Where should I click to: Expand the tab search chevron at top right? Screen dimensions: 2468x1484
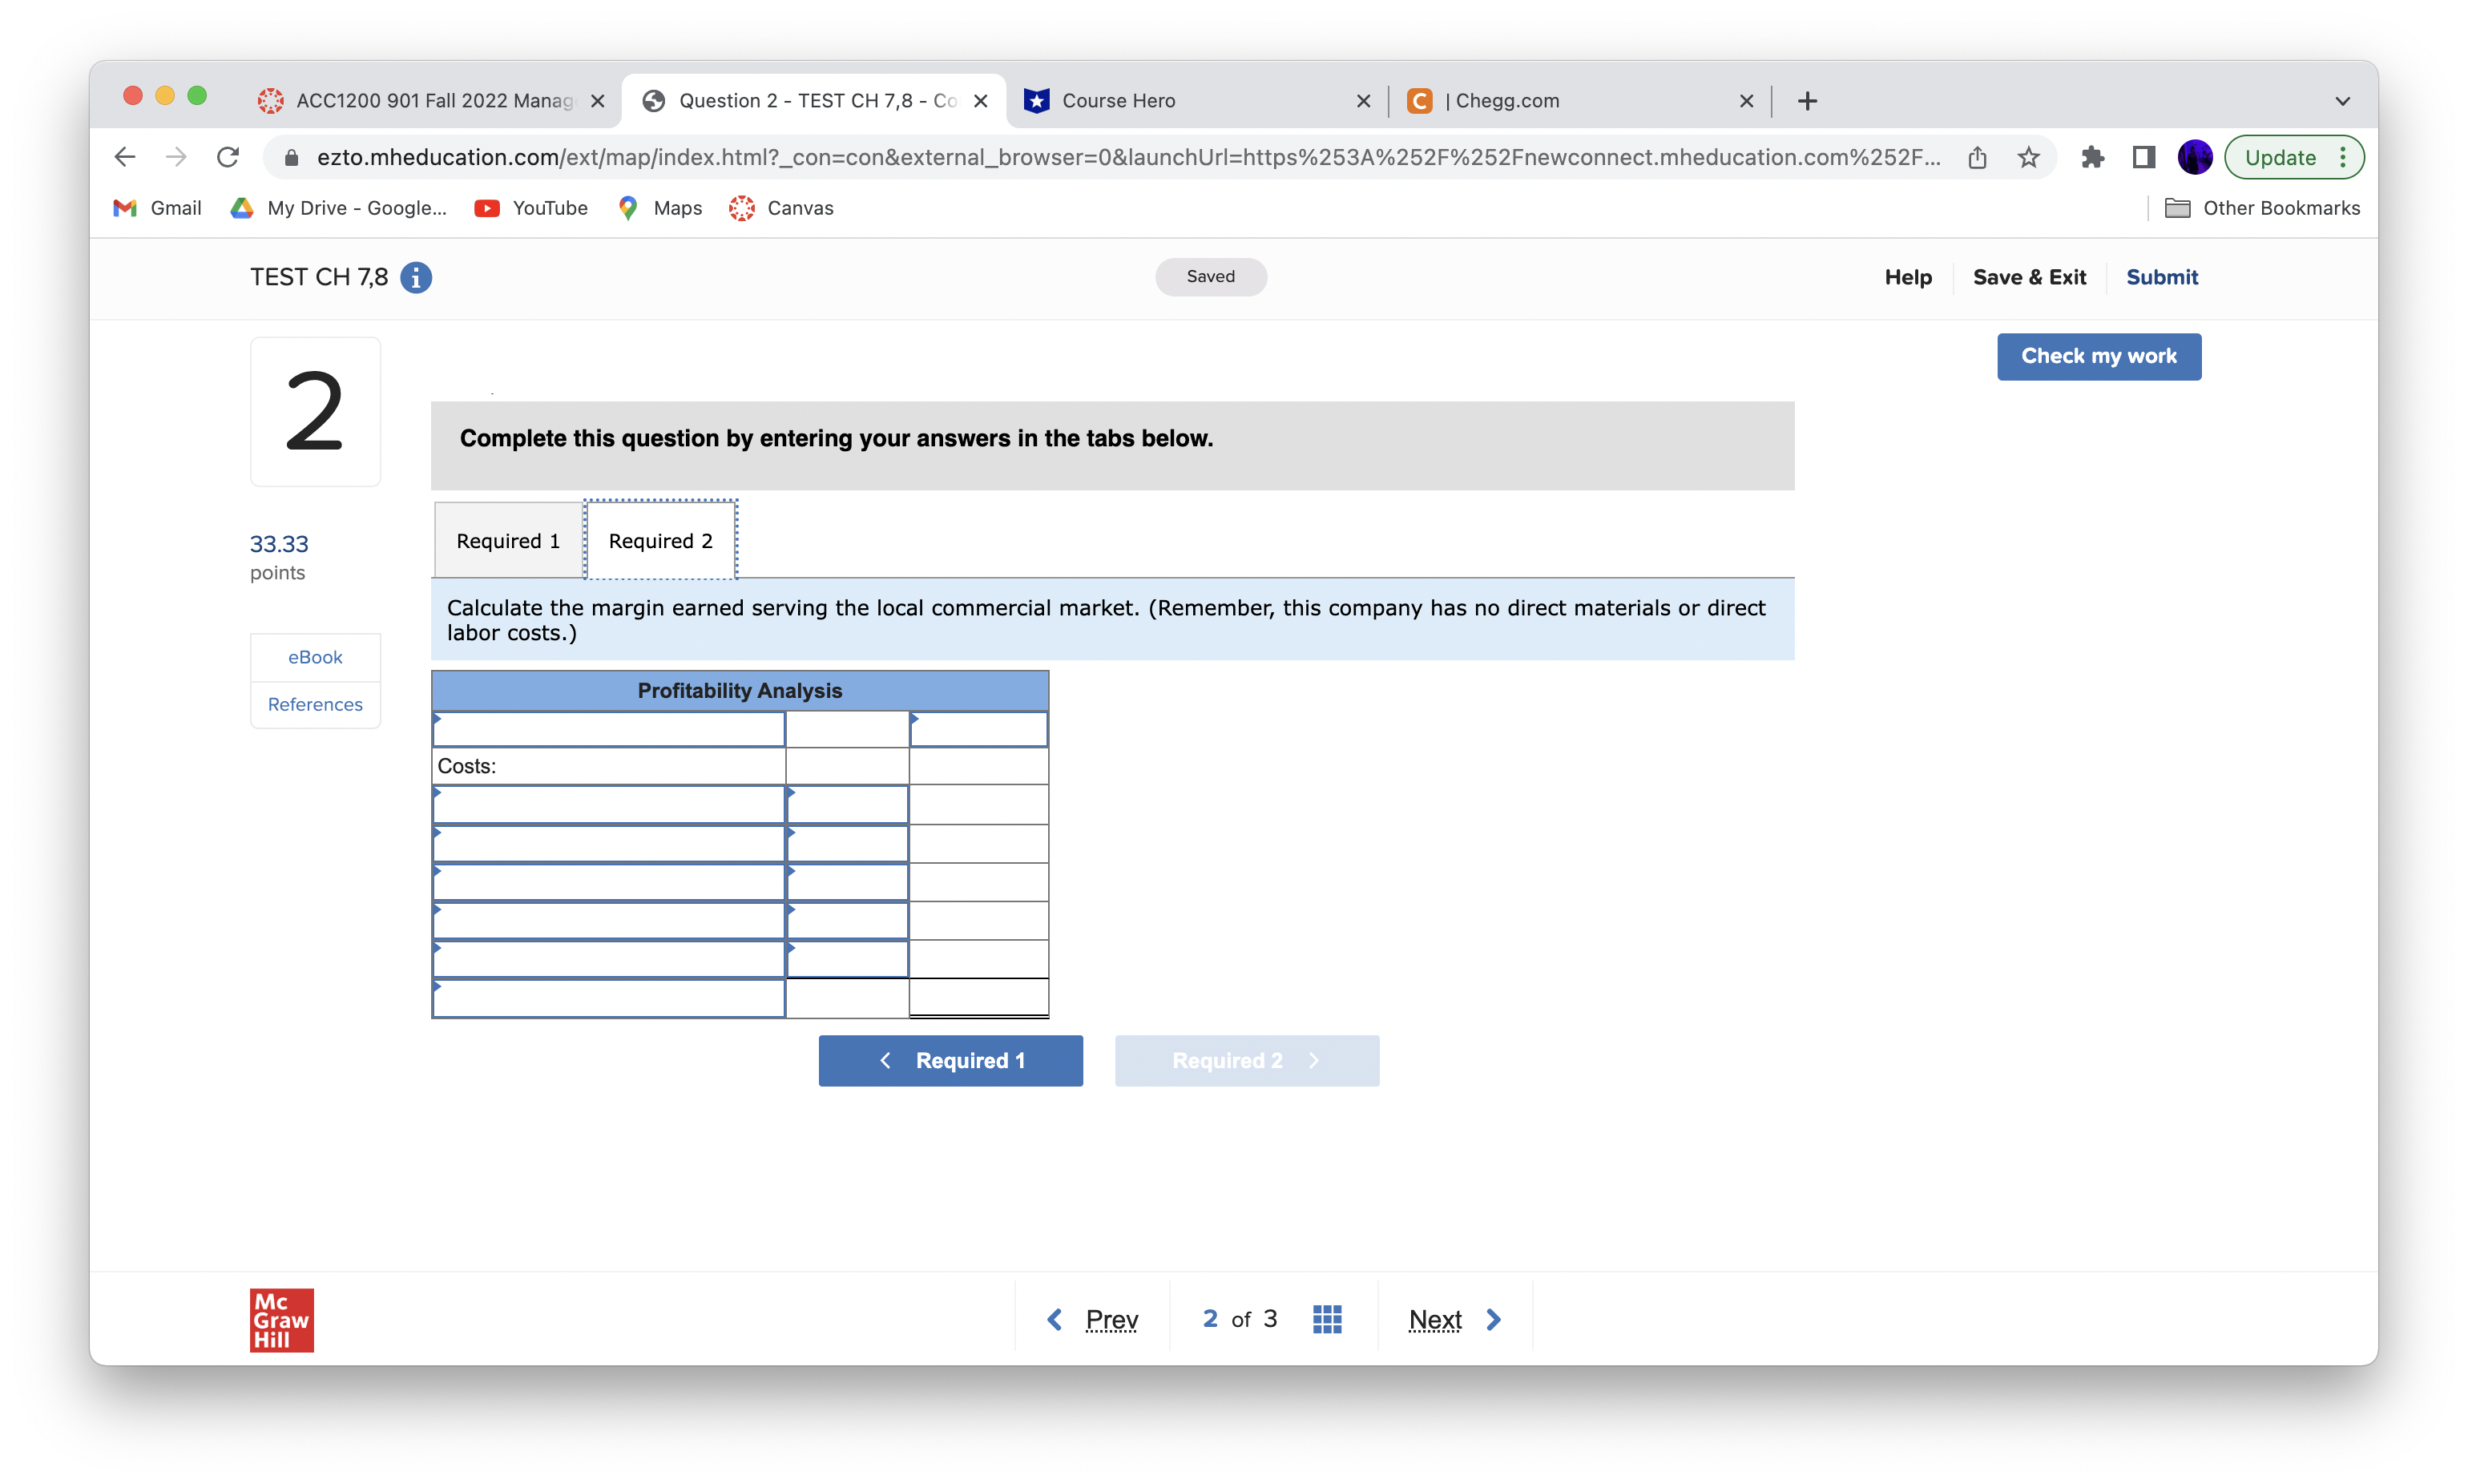(x=2342, y=101)
